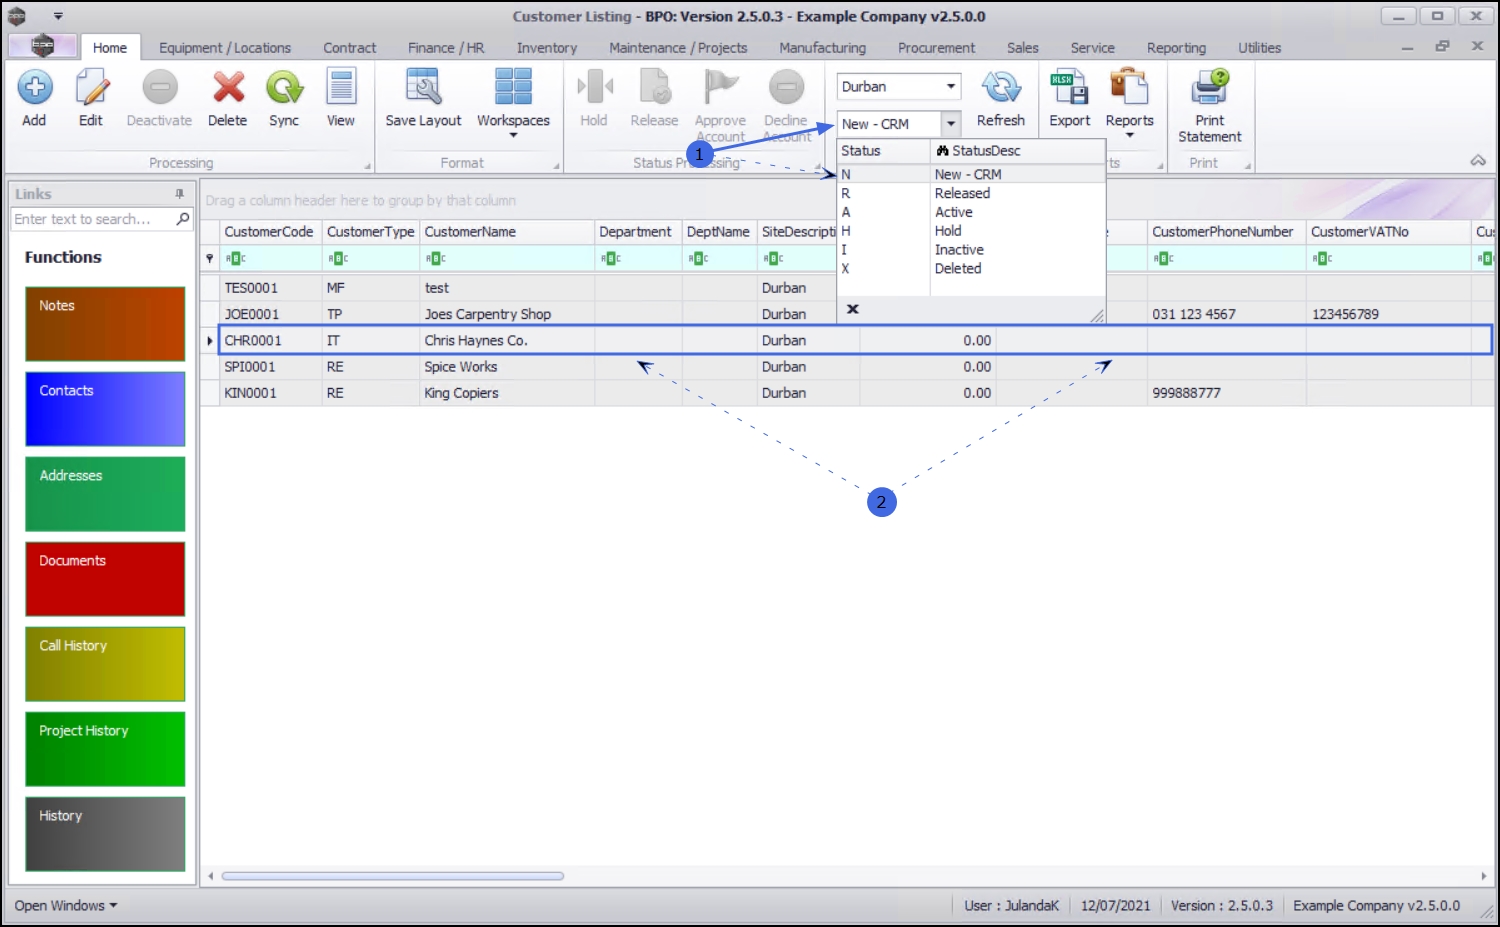
Task: Click the Save Layout icon
Action: coord(423,88)
